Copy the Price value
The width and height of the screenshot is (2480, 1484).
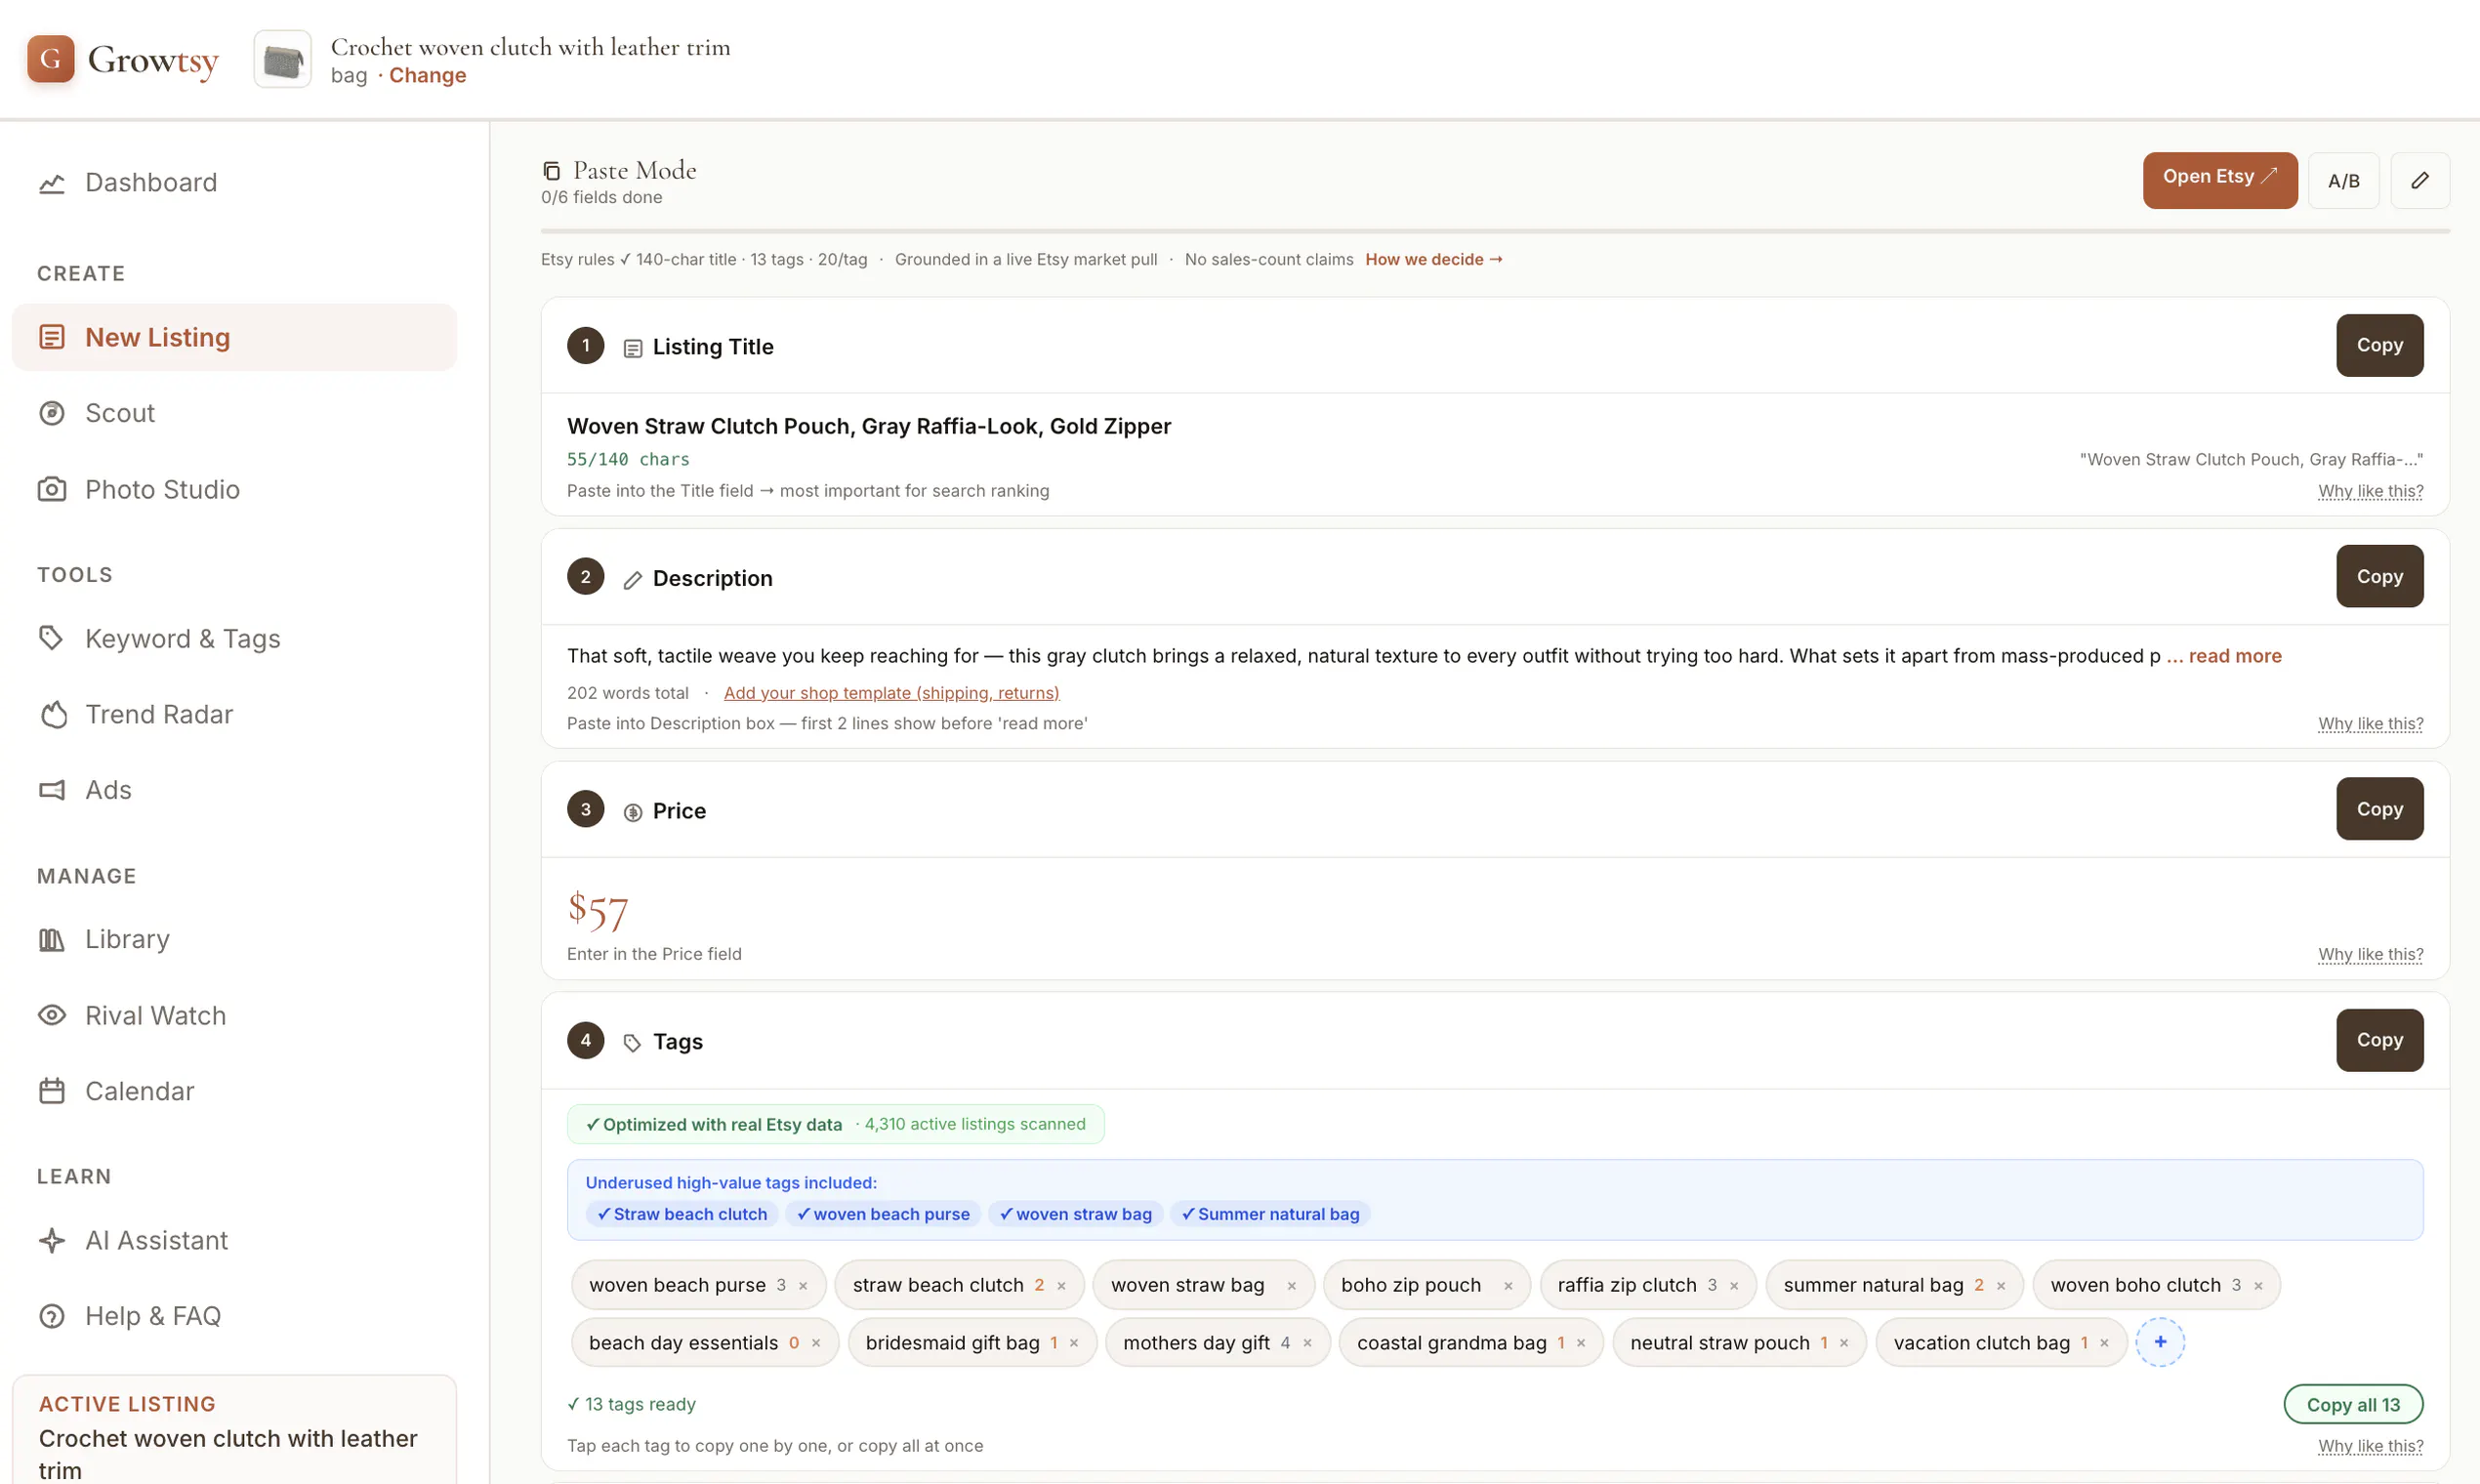click(x=2379, y=809)
